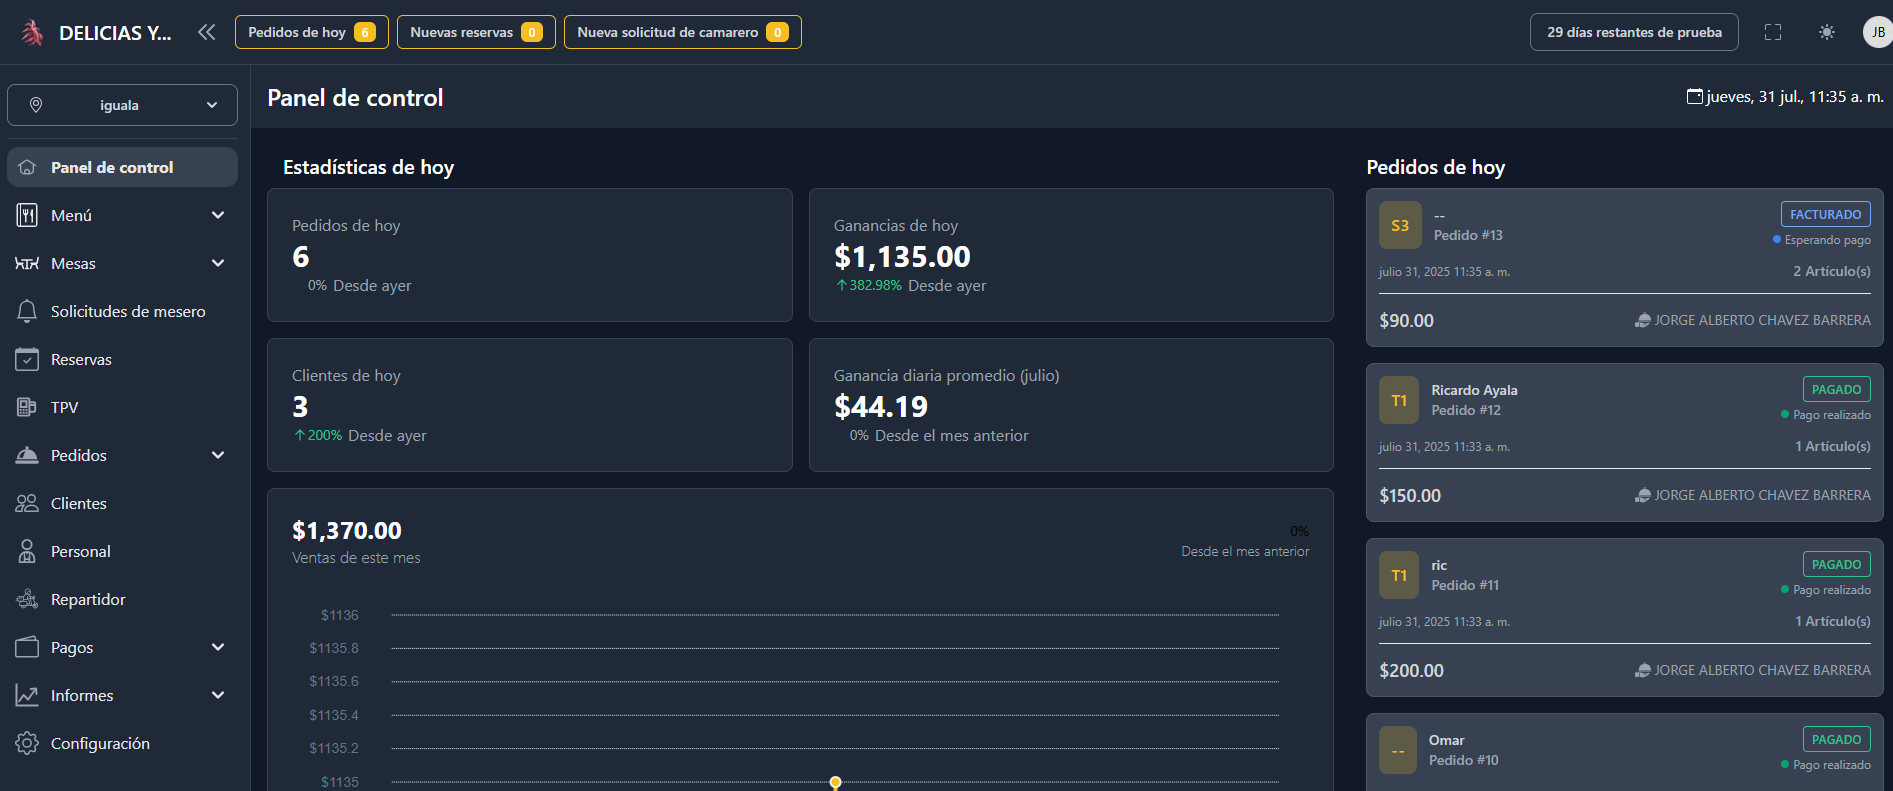Click Nueva solicitud de camarero button
This screenshot has height=791, width=1893.
682,32
